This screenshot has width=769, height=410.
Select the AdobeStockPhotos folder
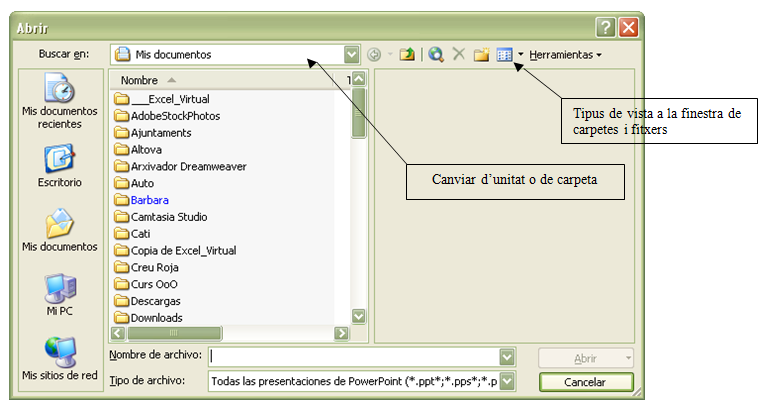tap(167, 116)
